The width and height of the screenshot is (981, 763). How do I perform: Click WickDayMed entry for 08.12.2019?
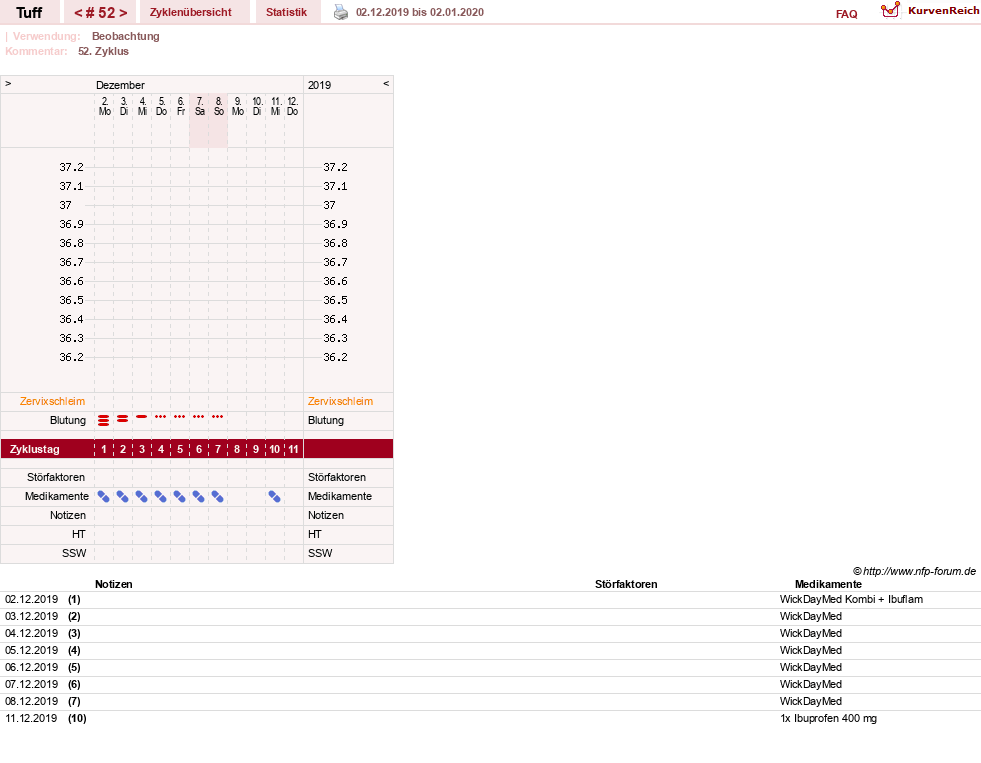pos(810,701)
